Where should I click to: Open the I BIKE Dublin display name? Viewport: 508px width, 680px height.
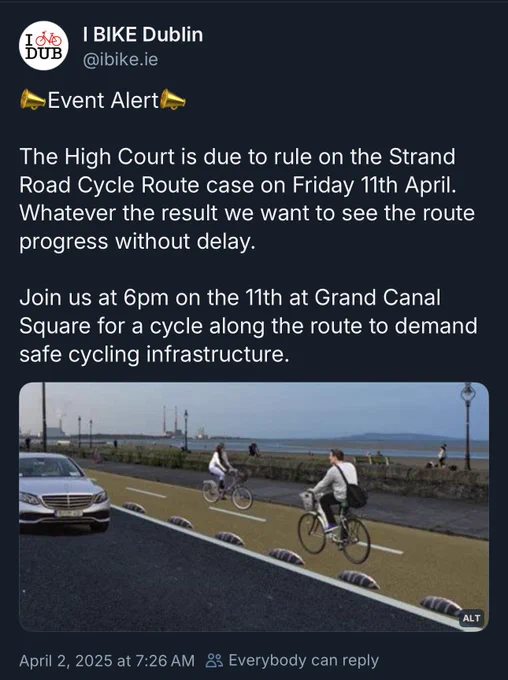click(143, 35)
